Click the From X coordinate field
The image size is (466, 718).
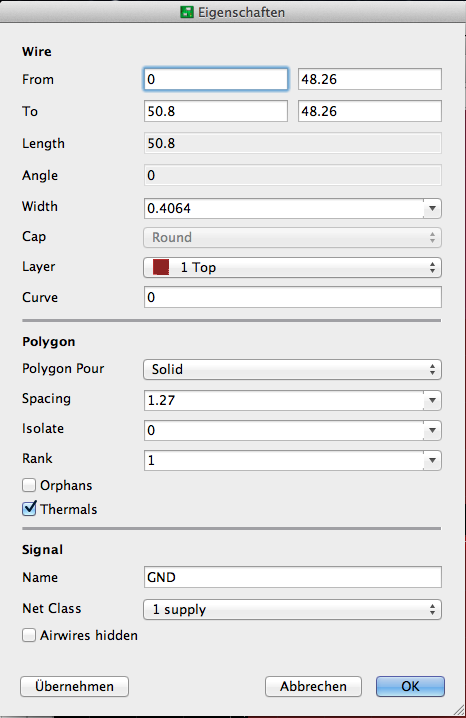216,79
